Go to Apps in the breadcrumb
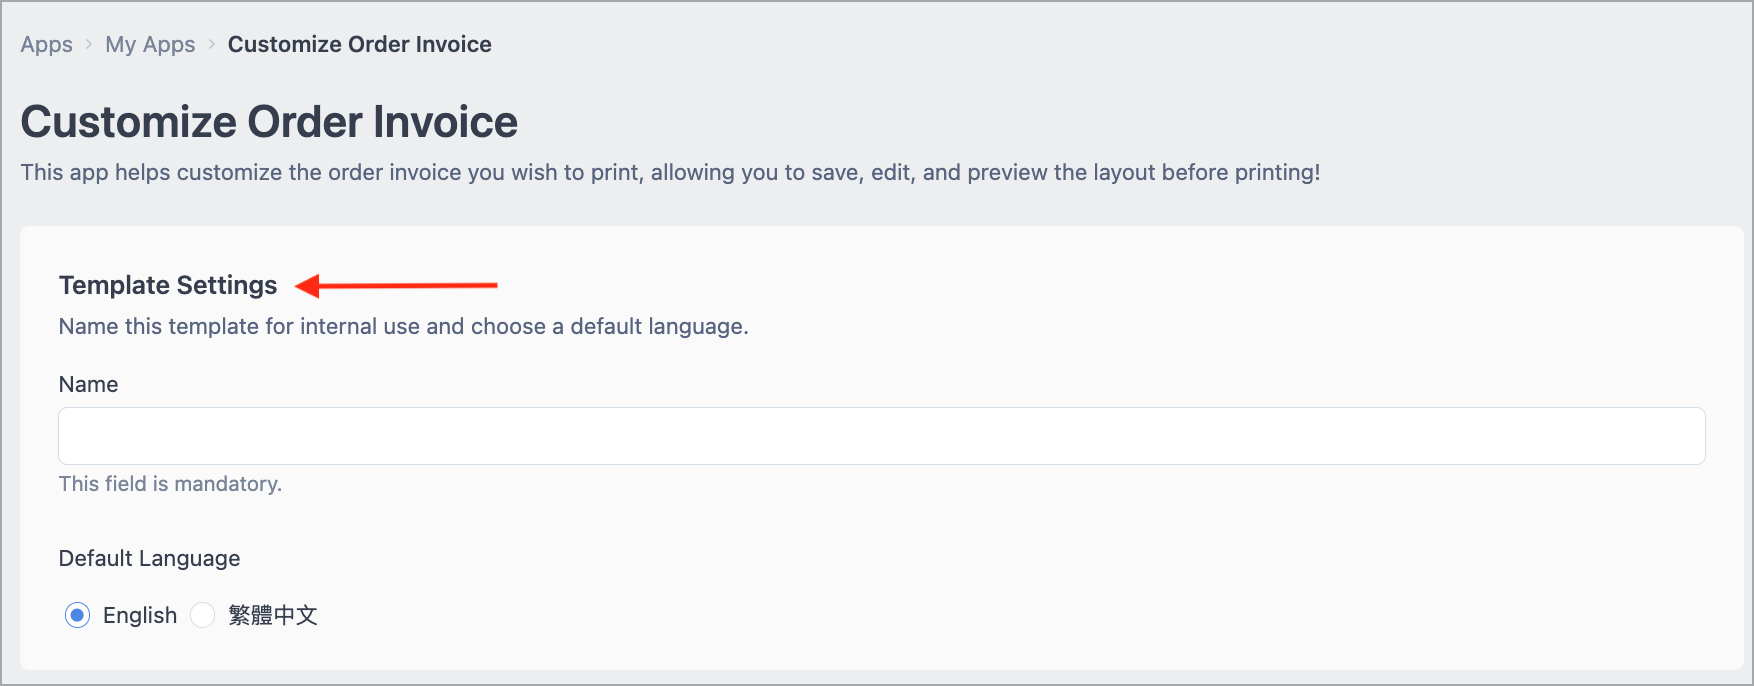The image size is (1754, 686). coord(46,44)
